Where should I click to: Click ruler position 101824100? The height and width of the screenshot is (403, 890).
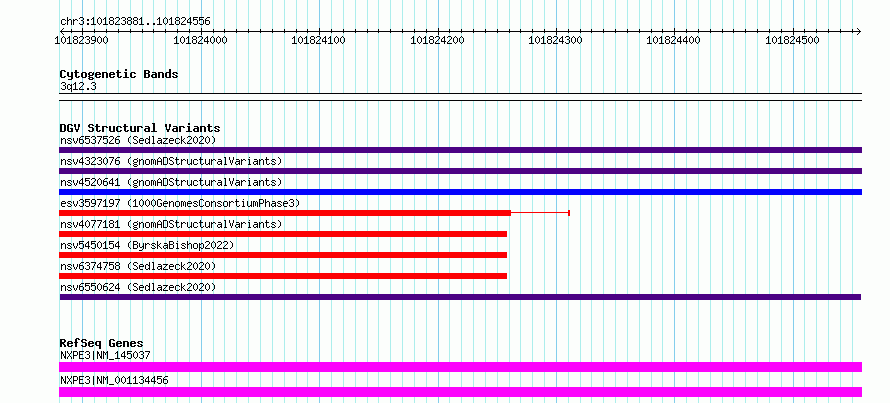(x=319, y=40)
